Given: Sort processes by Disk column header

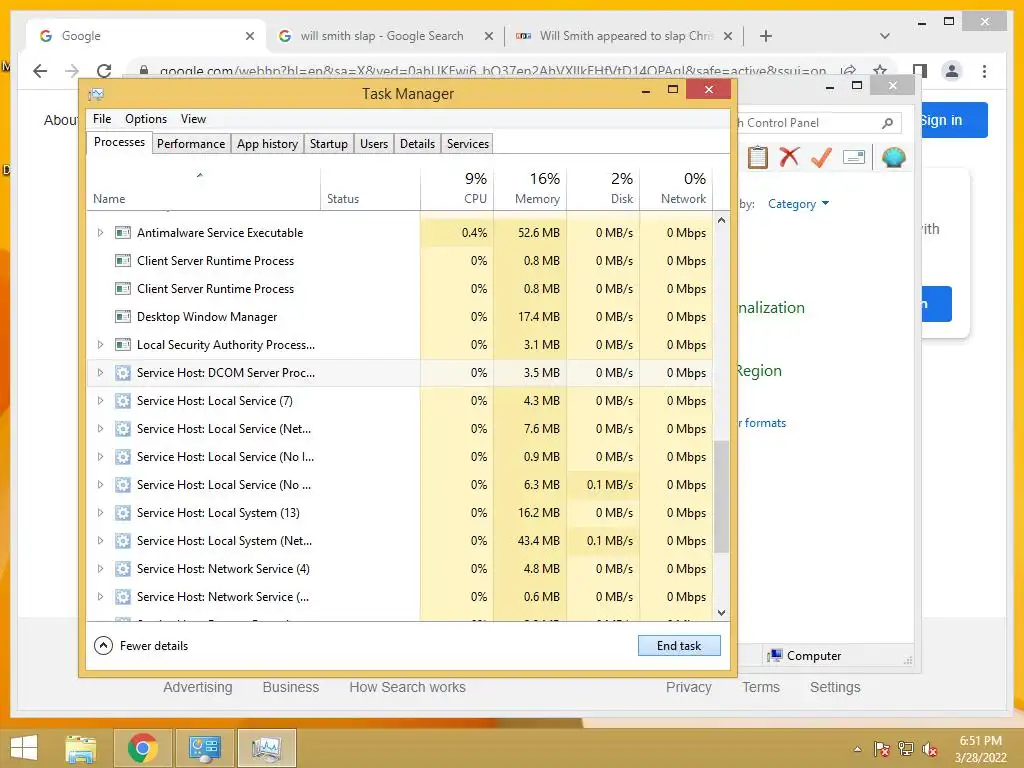Looking at the screenshot, I should pos(603,188).
